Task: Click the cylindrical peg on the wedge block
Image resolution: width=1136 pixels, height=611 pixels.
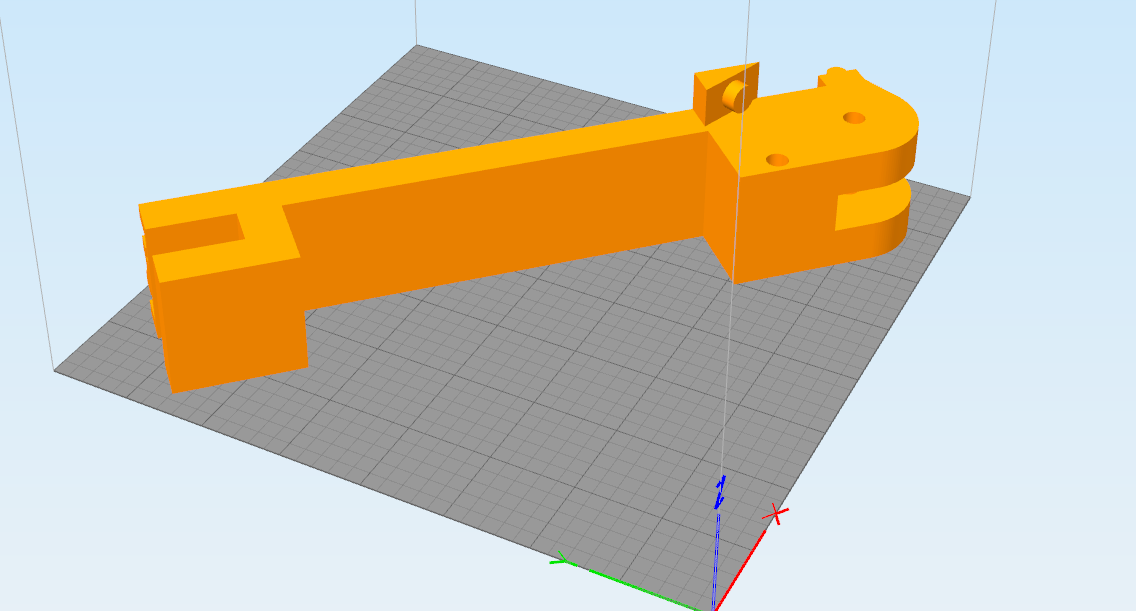Action: coord(735,95)
